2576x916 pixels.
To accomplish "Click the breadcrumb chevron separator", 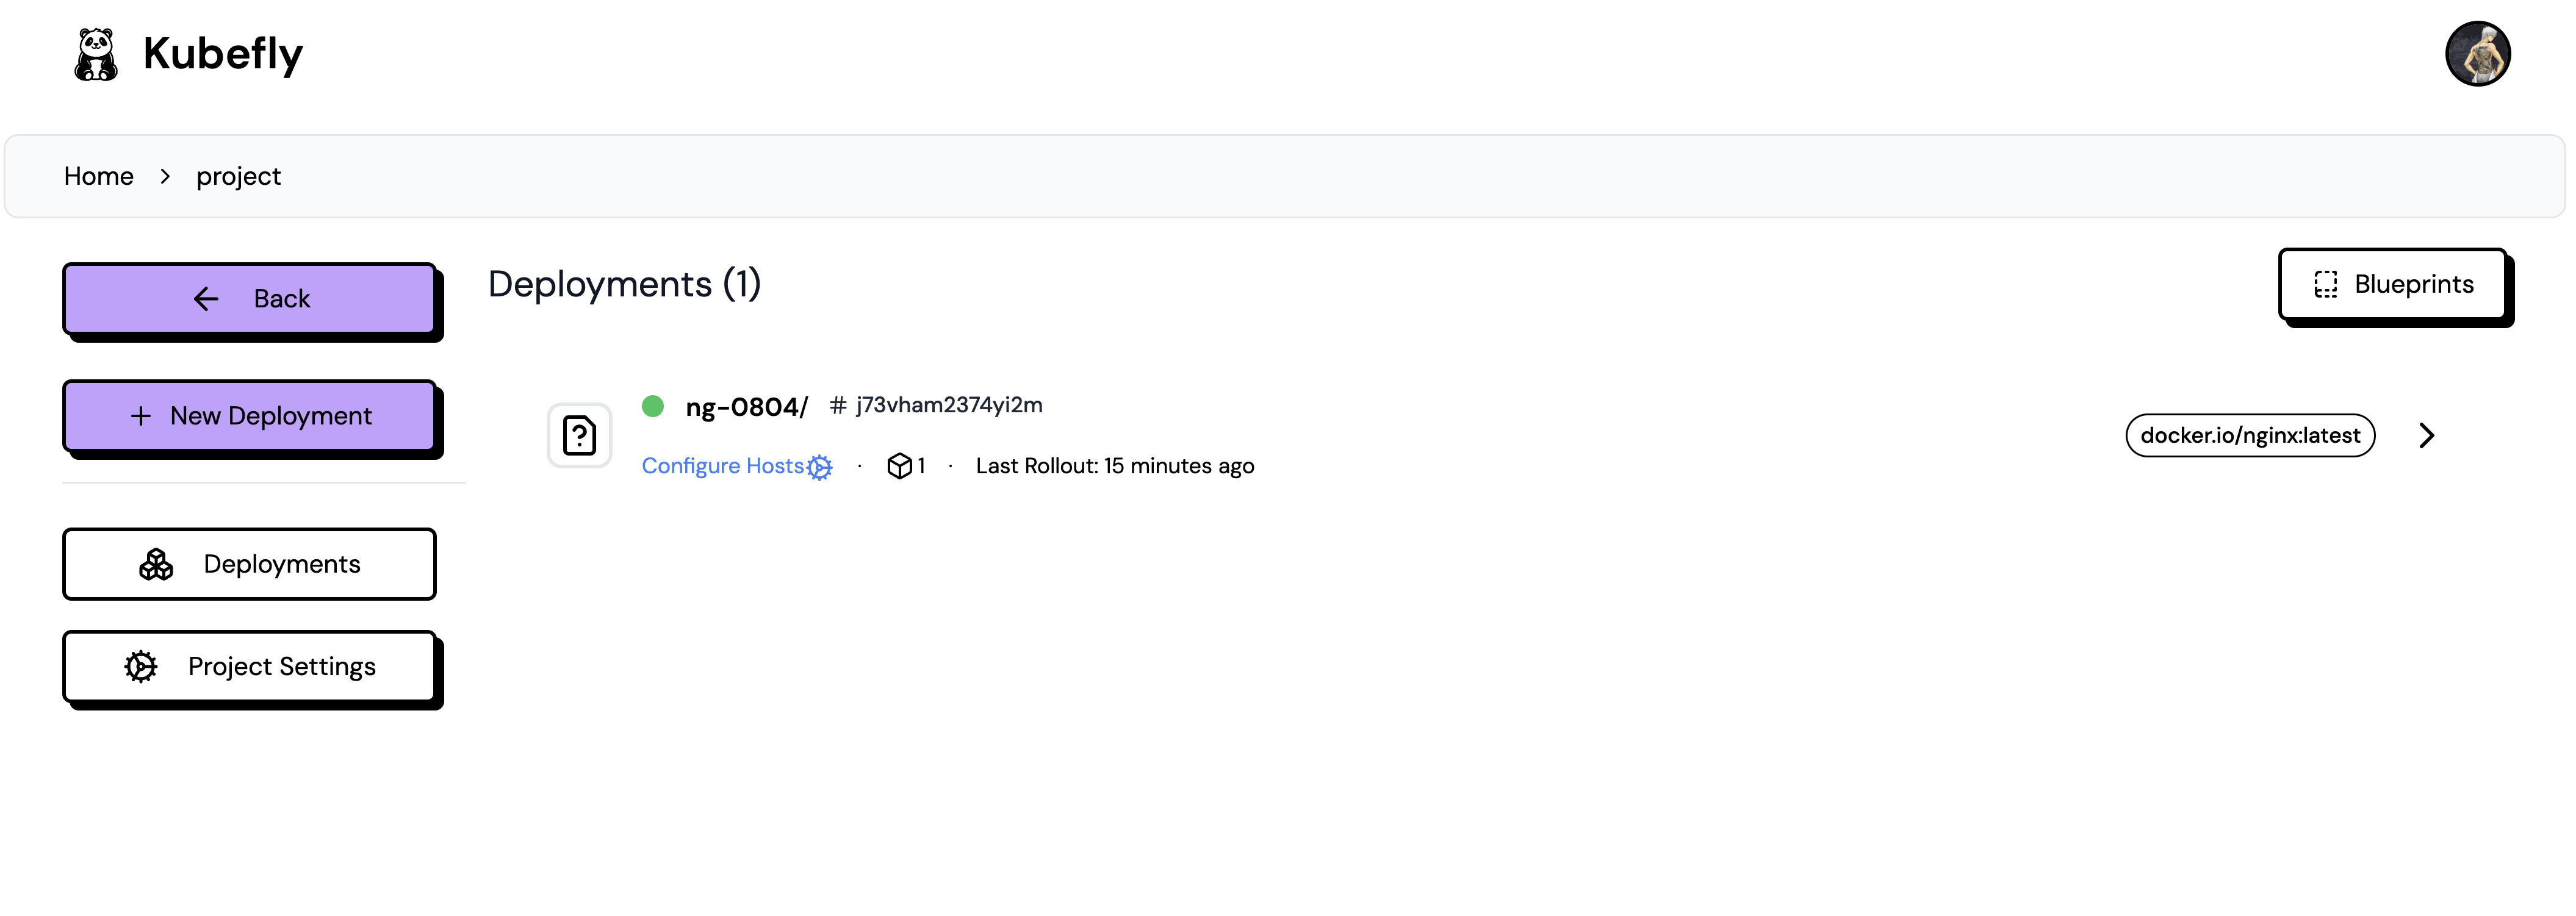I will click(x=165, y=177).
